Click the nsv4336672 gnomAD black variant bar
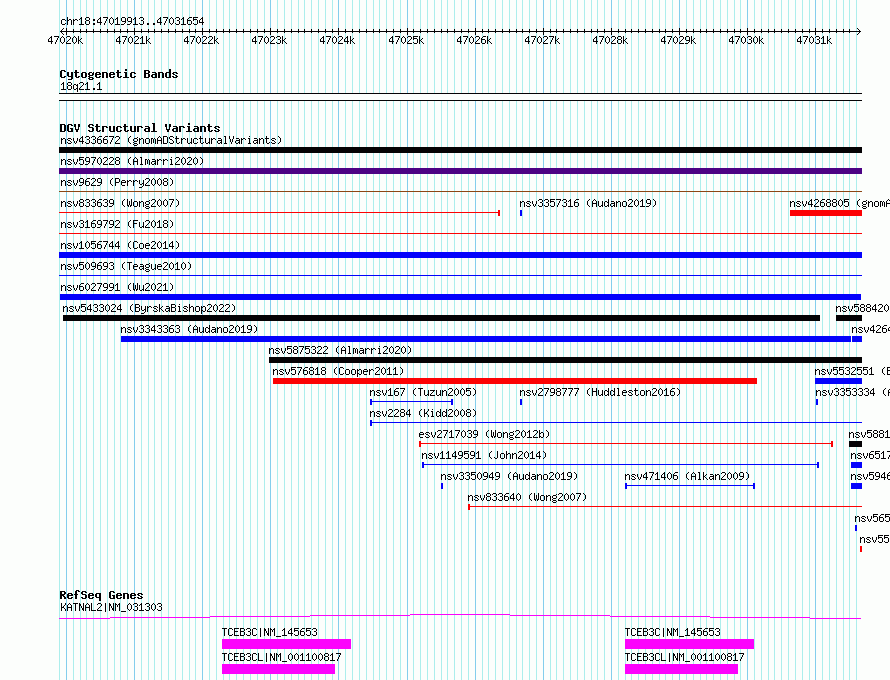The width and height of the screenshot is (890, 680). pos(460,150)
